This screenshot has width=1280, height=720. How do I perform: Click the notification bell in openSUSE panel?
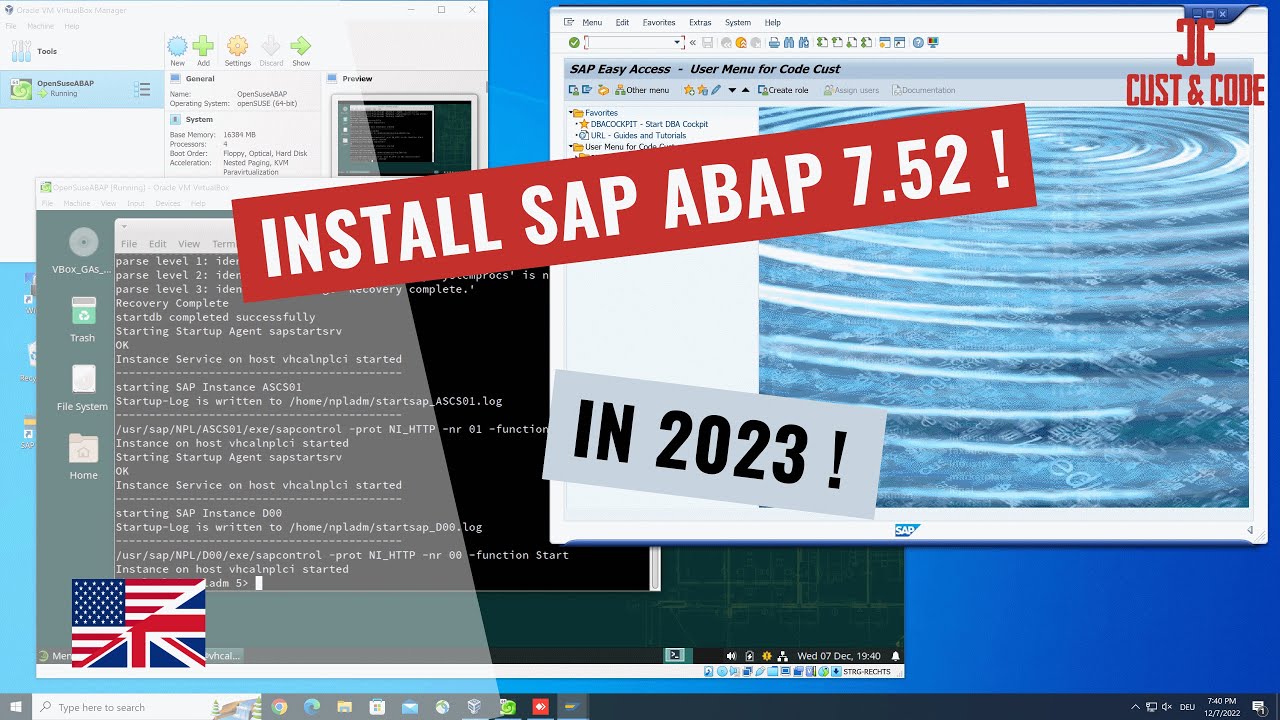[x=895, y=656]
